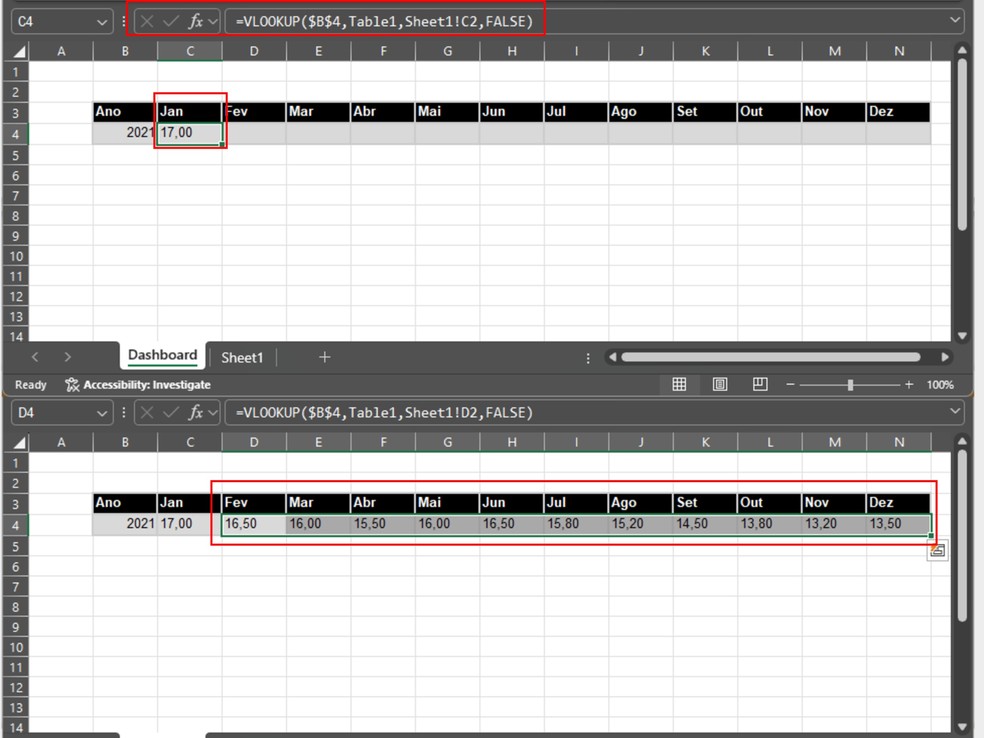This screenshot has height=738, width=984.
Task: Click the lower formula VLOOKUP D2 text
Action: 384,412
